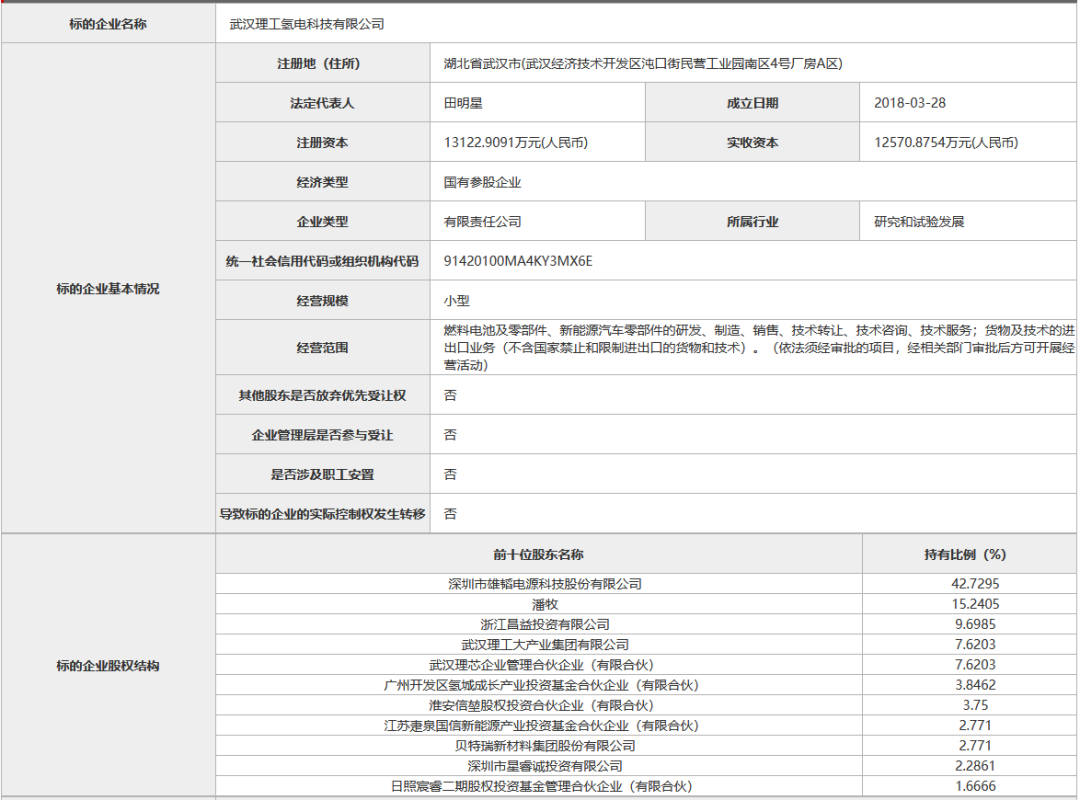Select the ratio 2.2861
1080x800 pixels.
tap(975, 766)
